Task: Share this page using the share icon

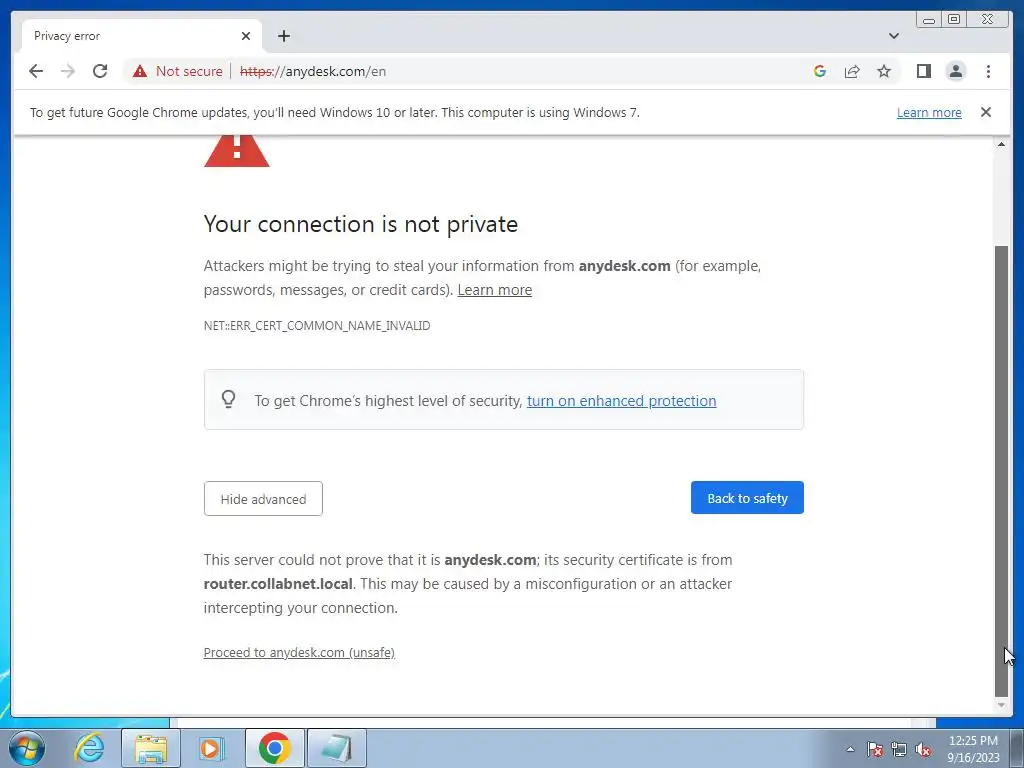Action: [852, 71]
